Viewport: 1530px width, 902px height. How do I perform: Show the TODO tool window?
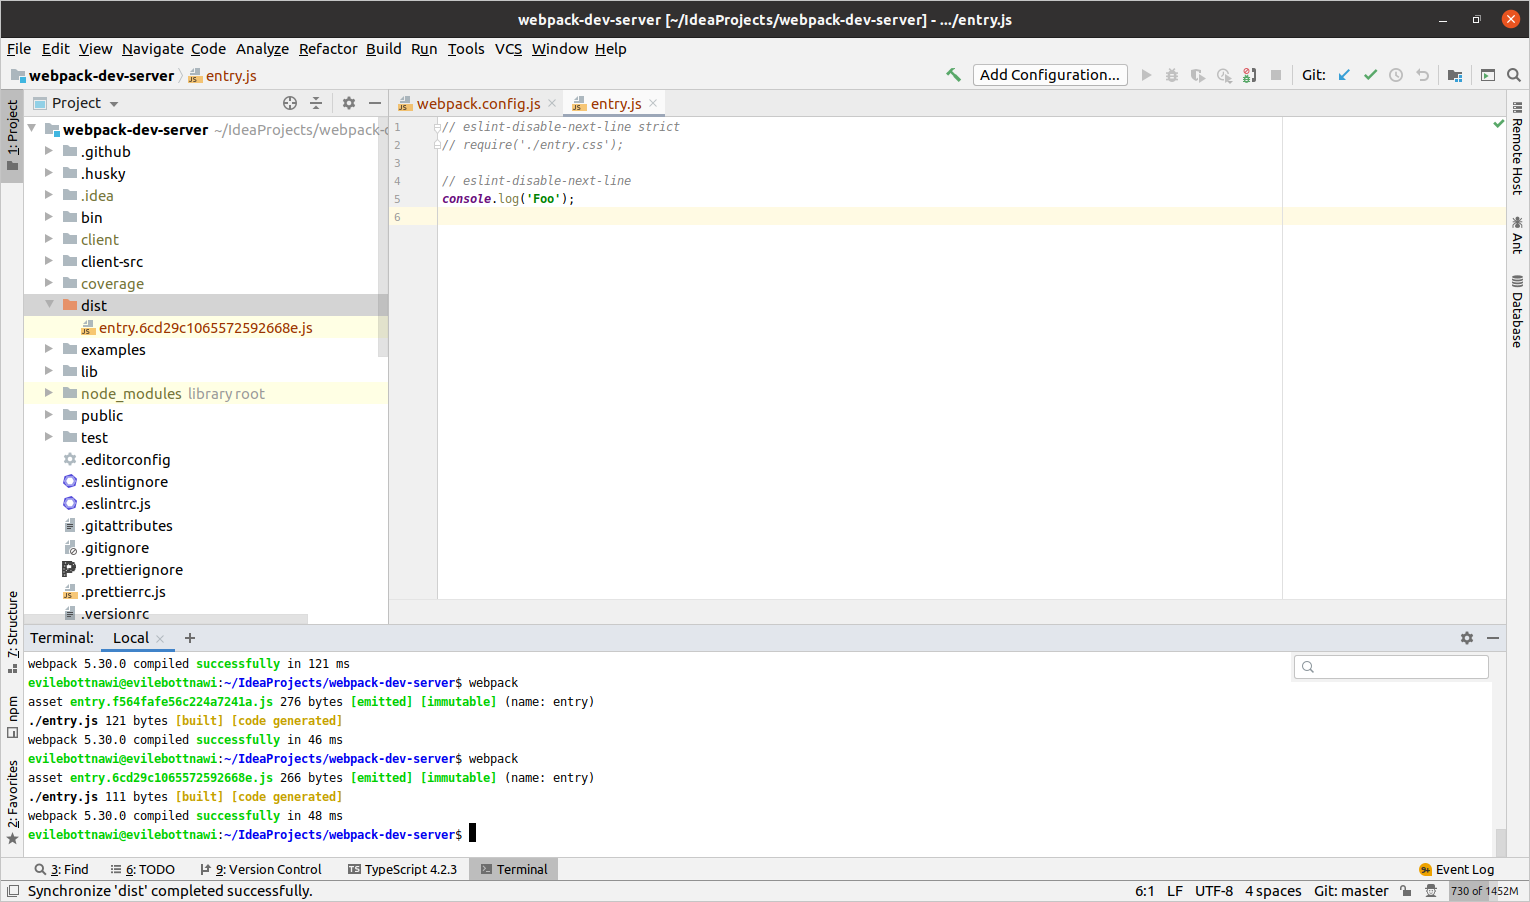coord(142,869)
